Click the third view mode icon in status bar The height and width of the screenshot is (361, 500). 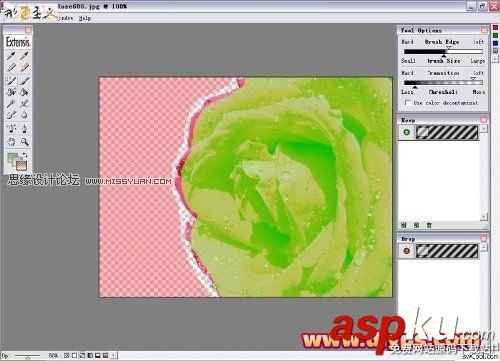coord(82,356)
